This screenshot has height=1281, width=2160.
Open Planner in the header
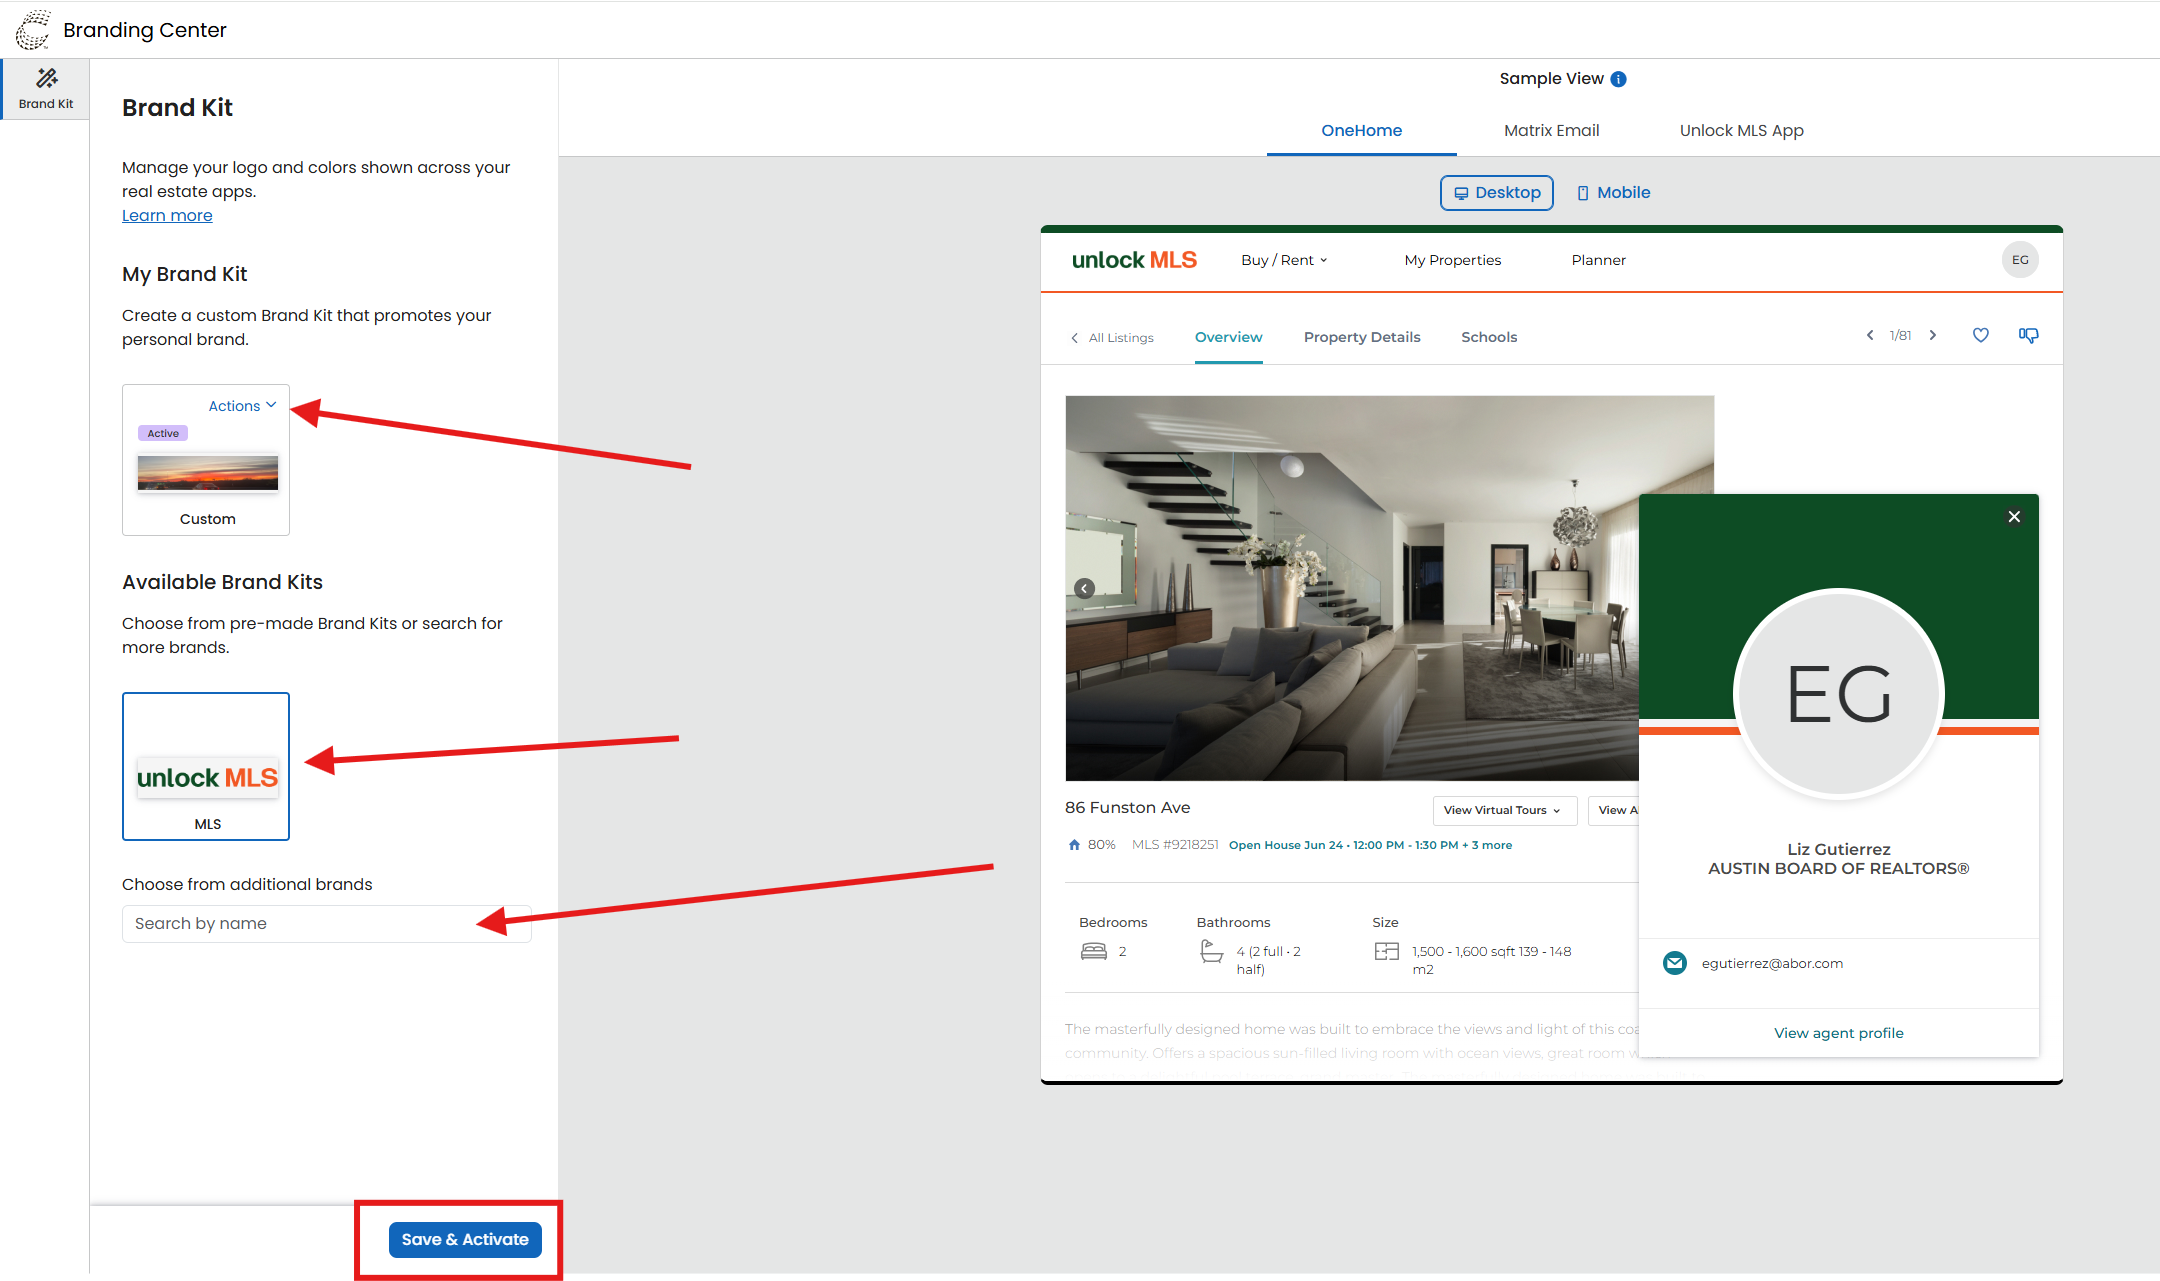tap(1599, 260)
